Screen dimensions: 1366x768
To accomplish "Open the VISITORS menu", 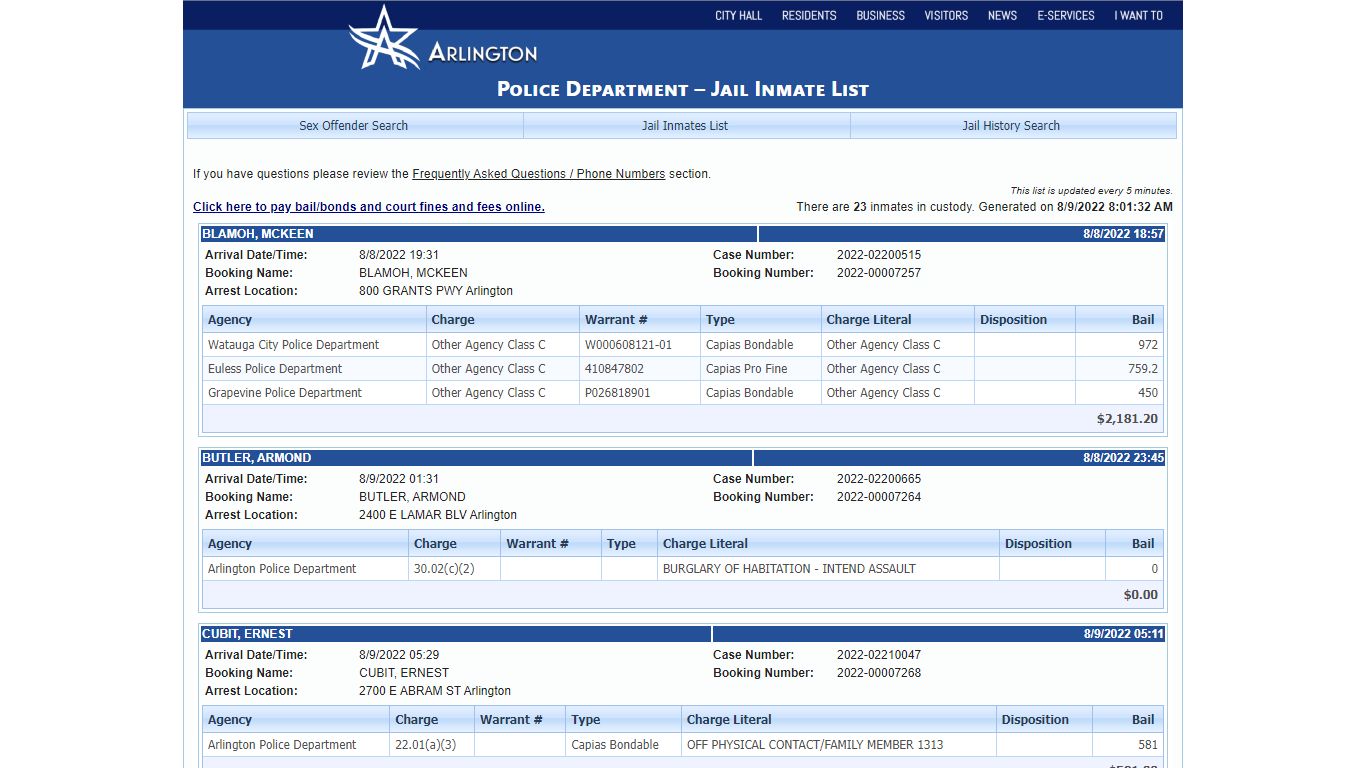I will 946,15.
